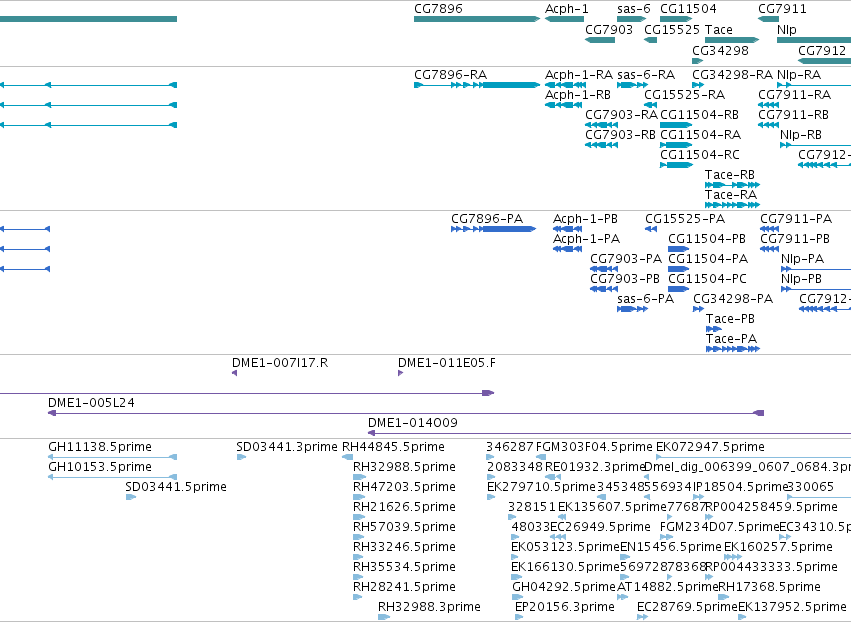Click the CG34298 gene label

720,50
